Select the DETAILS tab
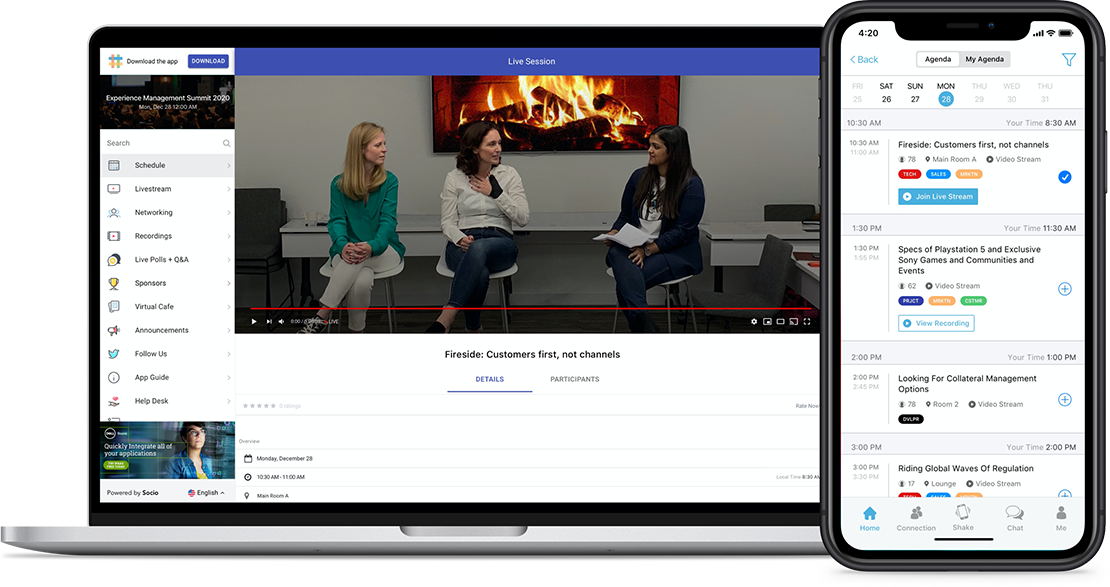 [490, 380]
